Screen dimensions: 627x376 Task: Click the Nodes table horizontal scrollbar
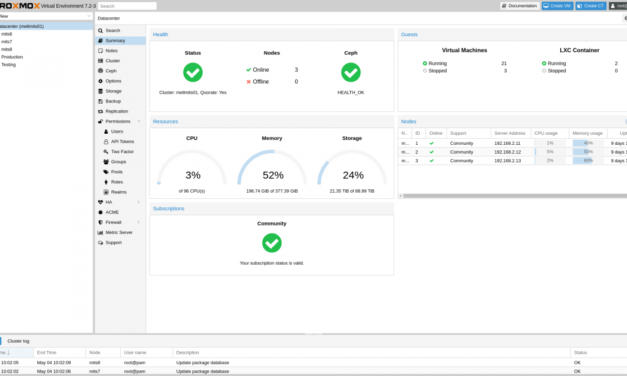[515, 196]
